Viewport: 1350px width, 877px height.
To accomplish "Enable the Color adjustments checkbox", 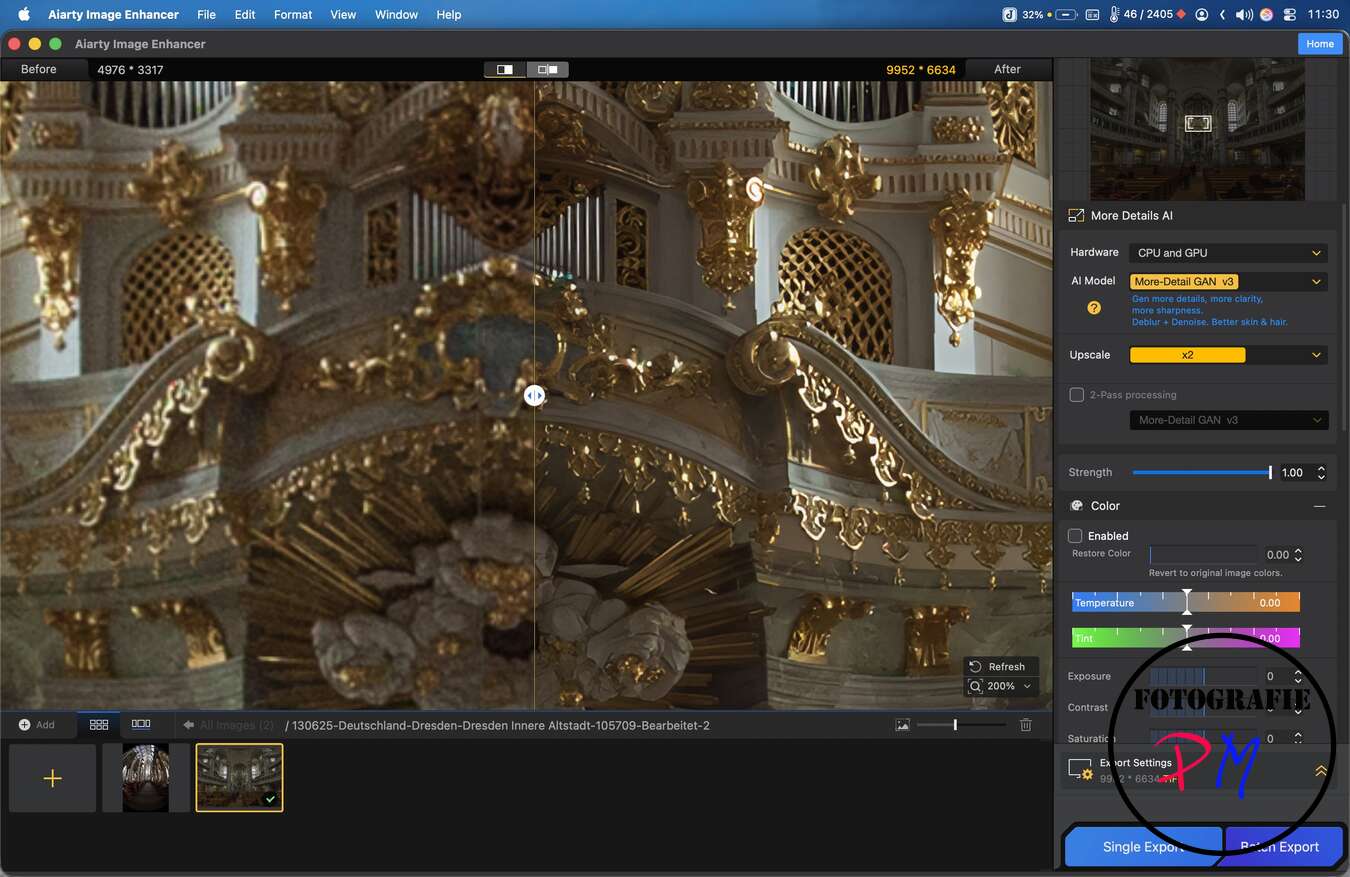I will [1076, 535].
